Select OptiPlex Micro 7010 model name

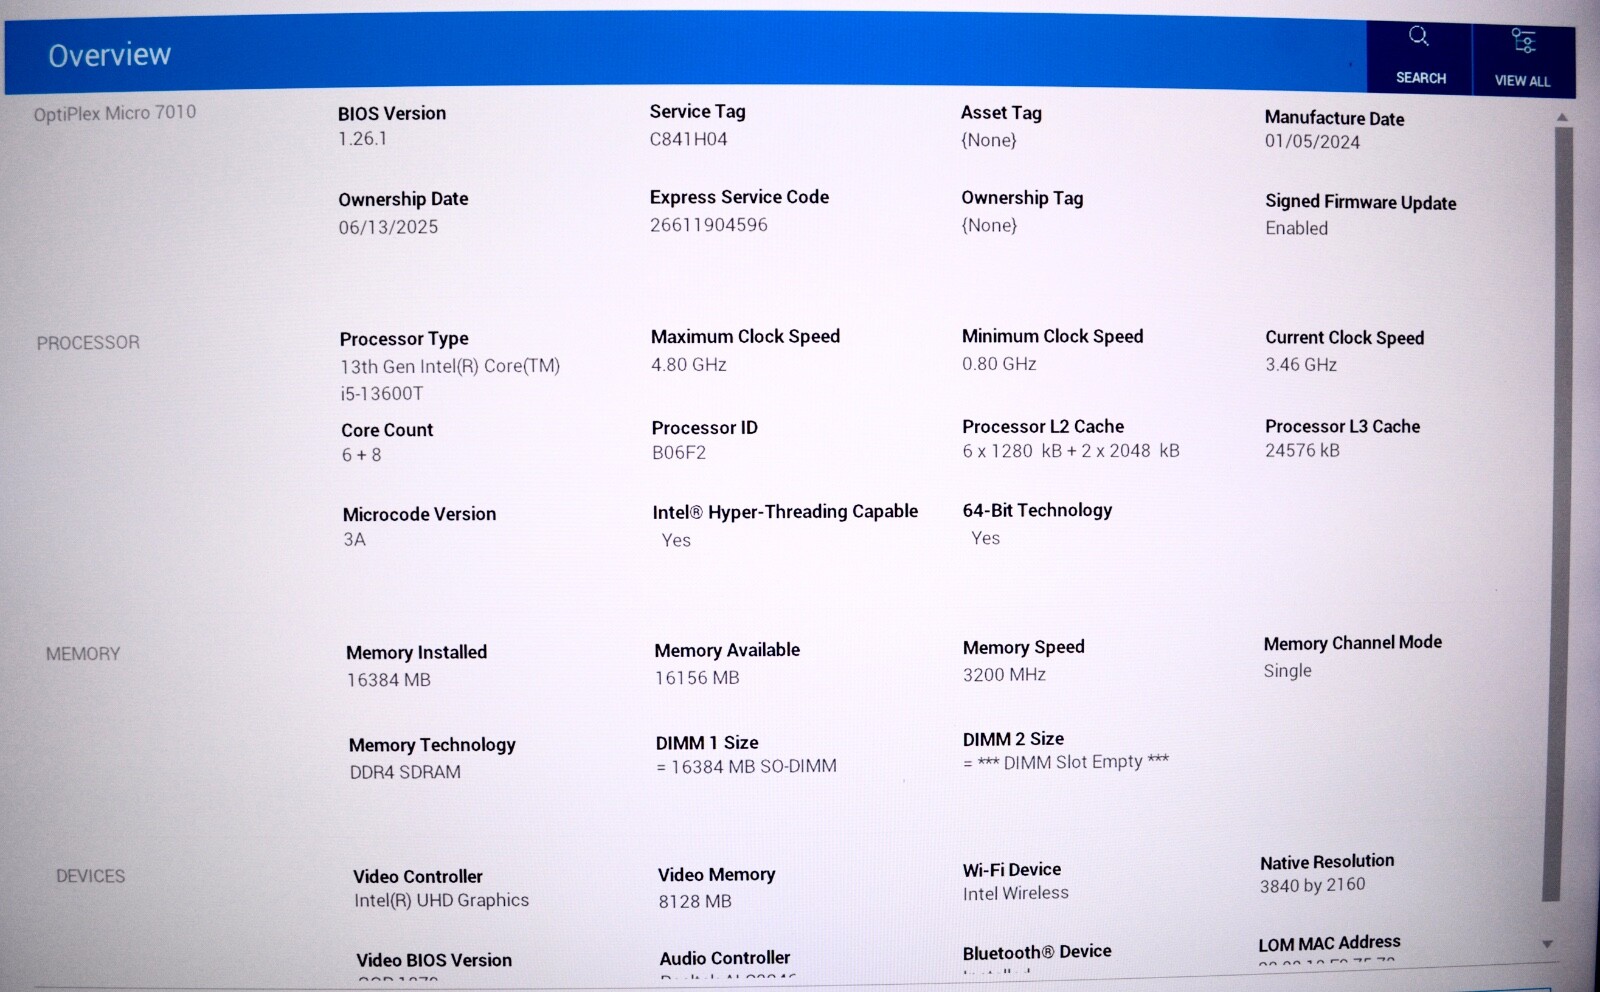click(x=115, y=113)
